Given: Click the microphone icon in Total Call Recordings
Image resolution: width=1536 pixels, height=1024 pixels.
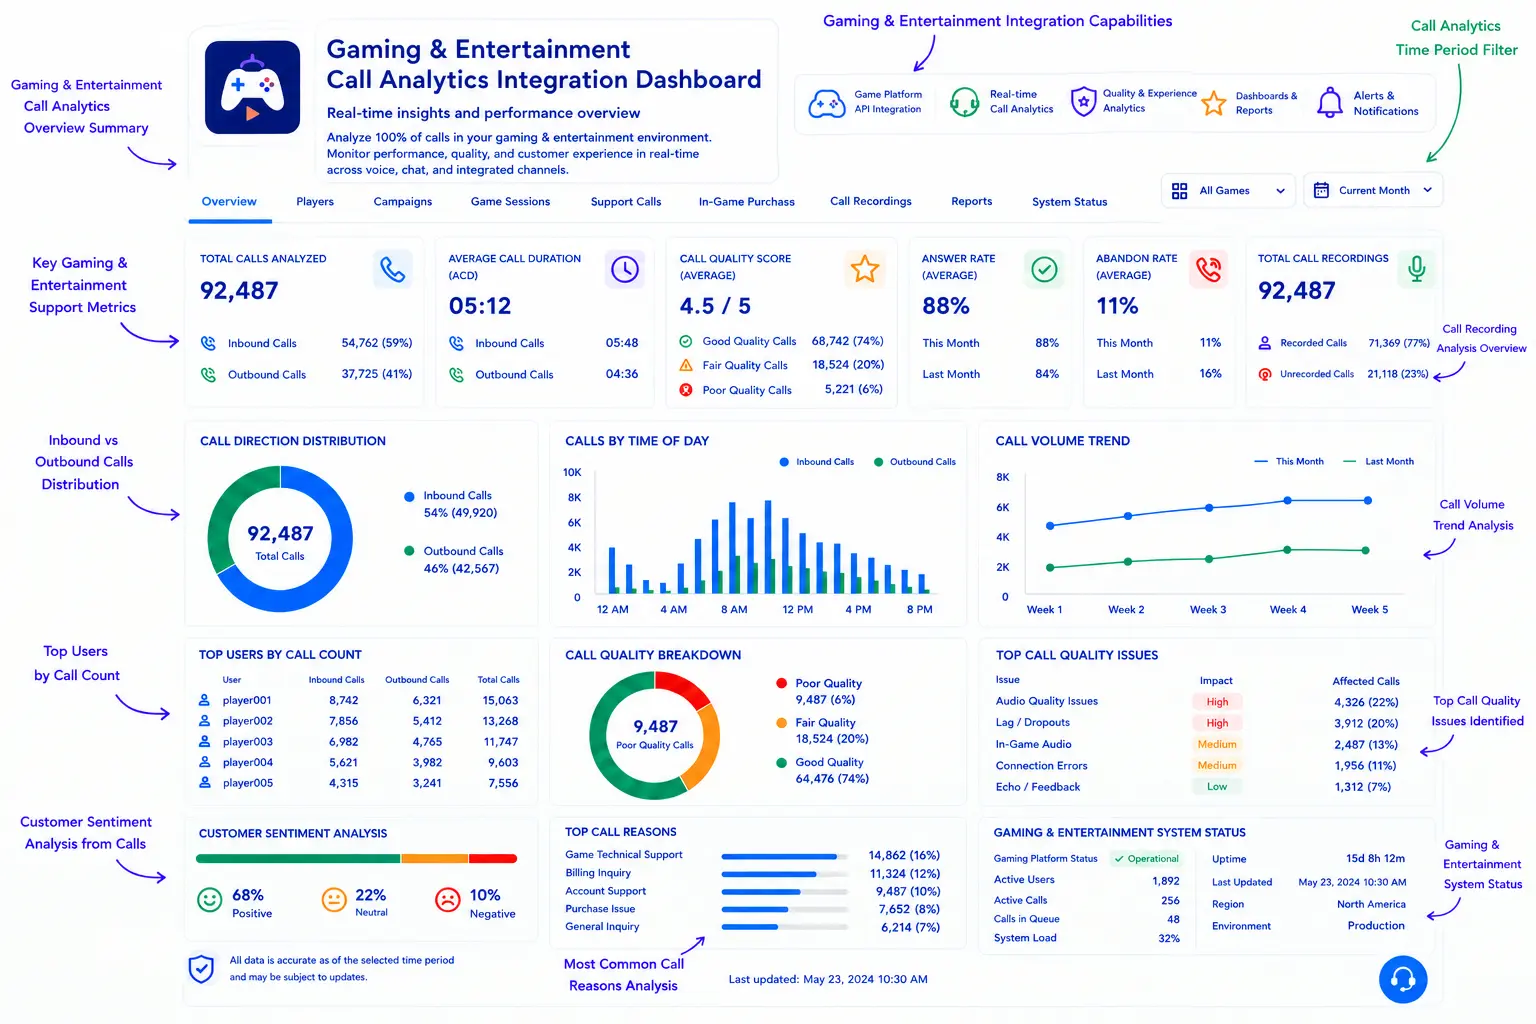Looking at the screenshot, I should pos(1416,269).
